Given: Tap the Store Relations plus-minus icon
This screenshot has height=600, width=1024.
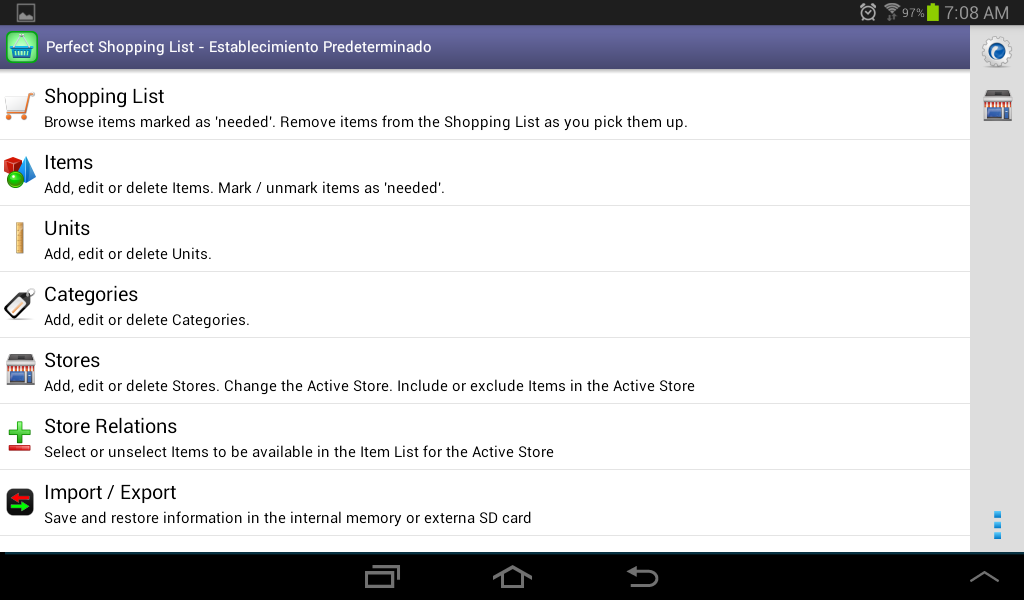Looking at the screenshot, I should tap(20, 436).
